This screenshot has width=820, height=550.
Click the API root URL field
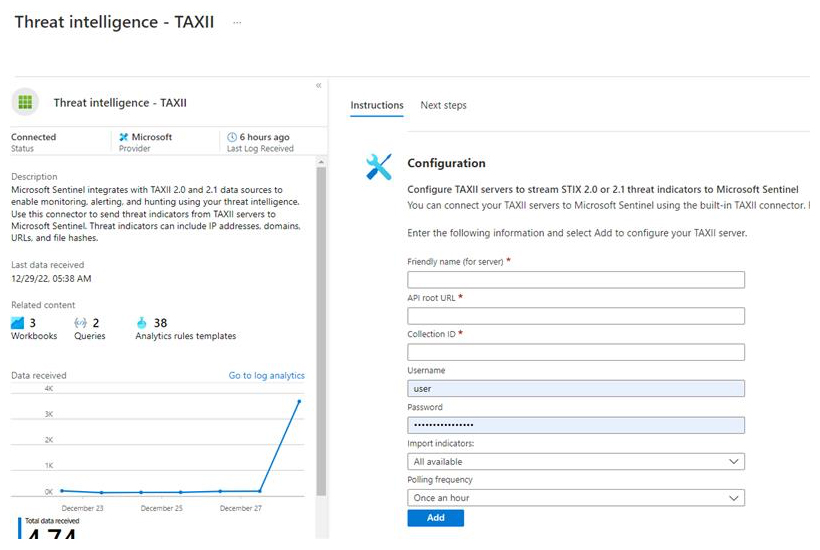[576, 316]
